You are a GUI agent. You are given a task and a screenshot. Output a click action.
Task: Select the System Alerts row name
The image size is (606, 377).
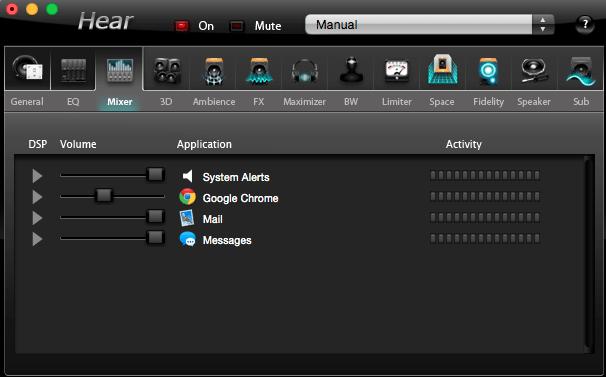236,177
